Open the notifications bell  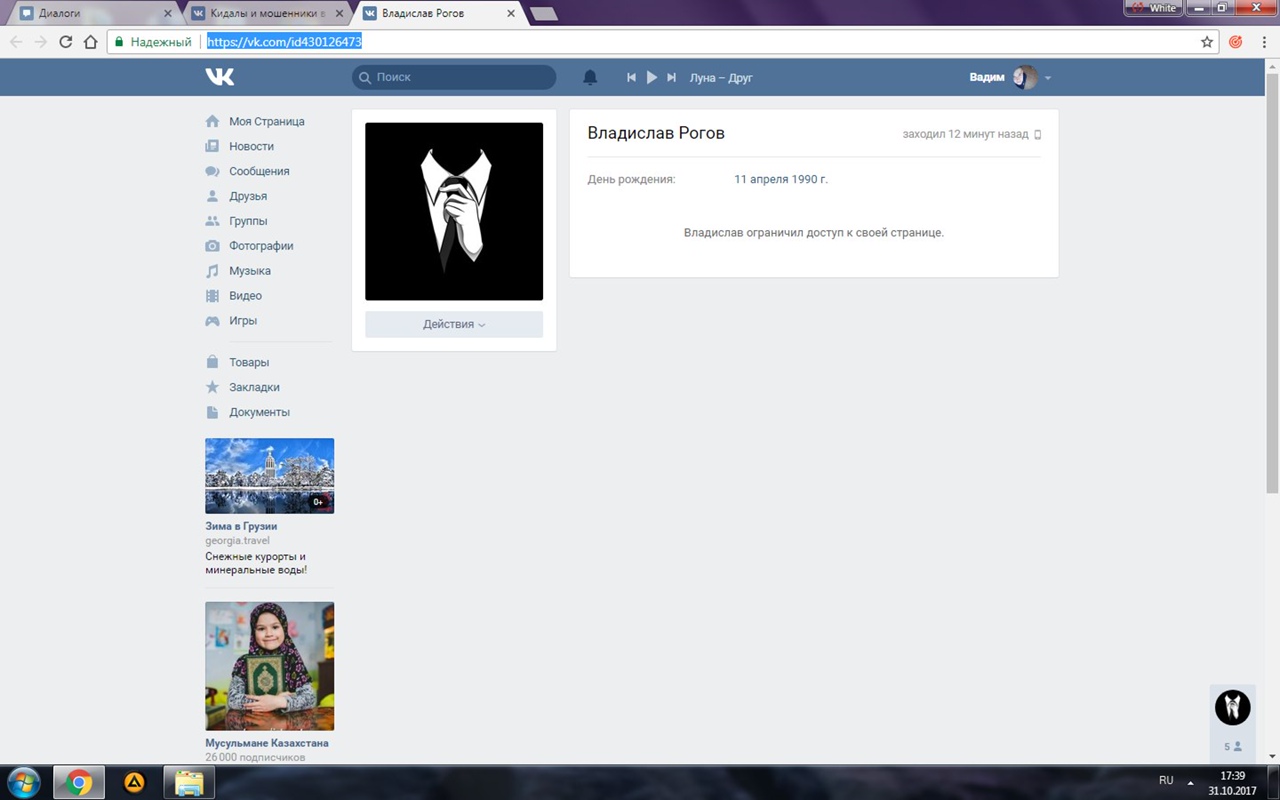590,77
